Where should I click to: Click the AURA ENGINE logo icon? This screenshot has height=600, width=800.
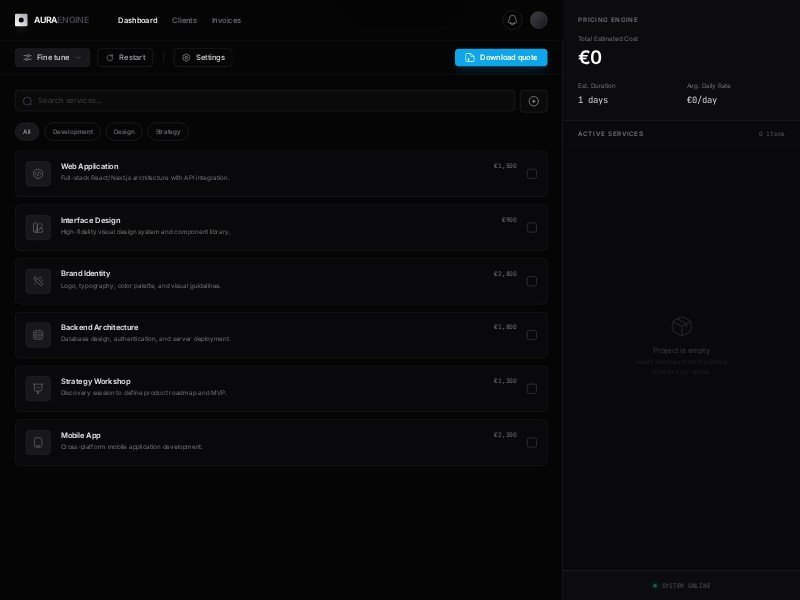click(x=21, y=19)
